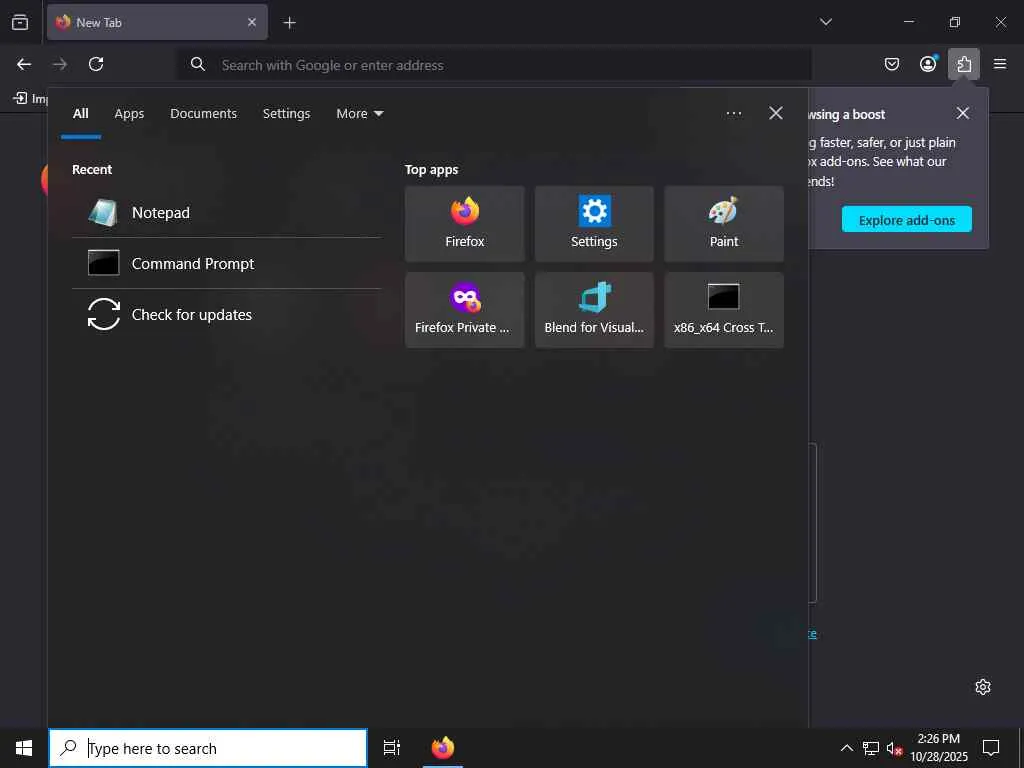This screenshot has height=768, width=1024.
Task: Click Explore add-ons button
Action: pos(906,219)
